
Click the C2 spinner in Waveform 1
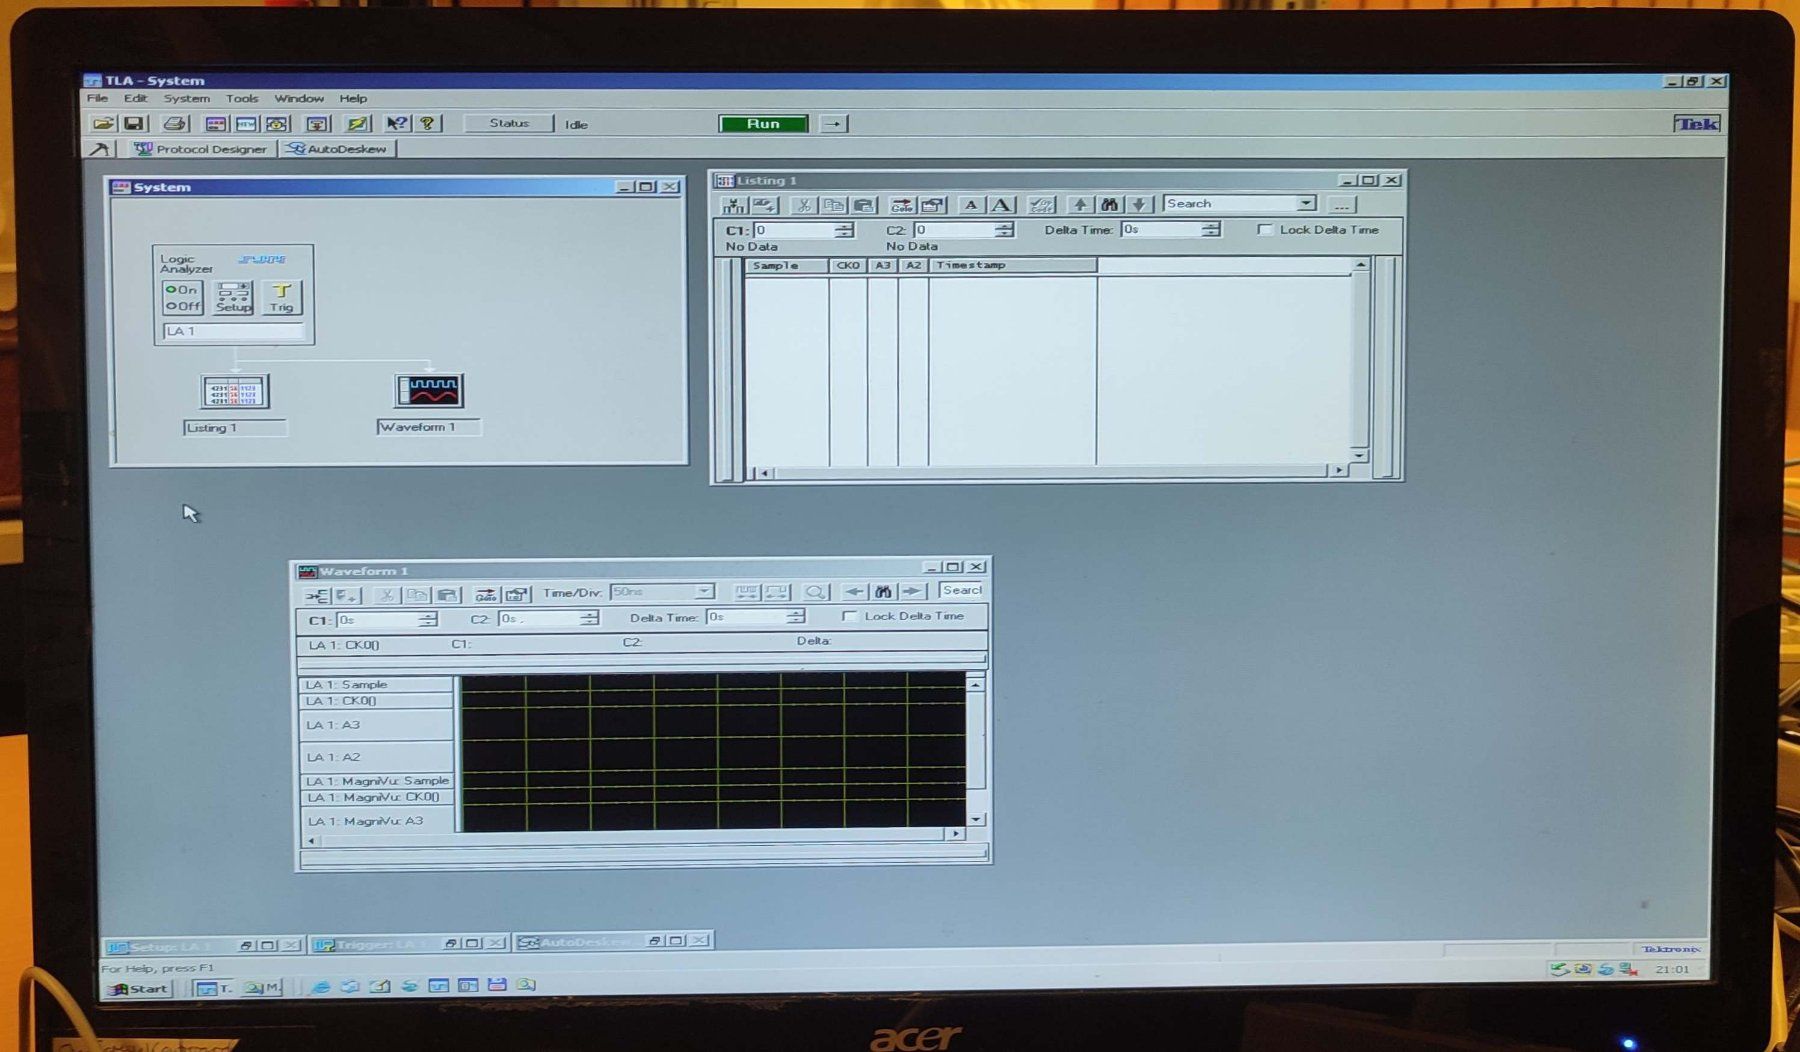590,619
